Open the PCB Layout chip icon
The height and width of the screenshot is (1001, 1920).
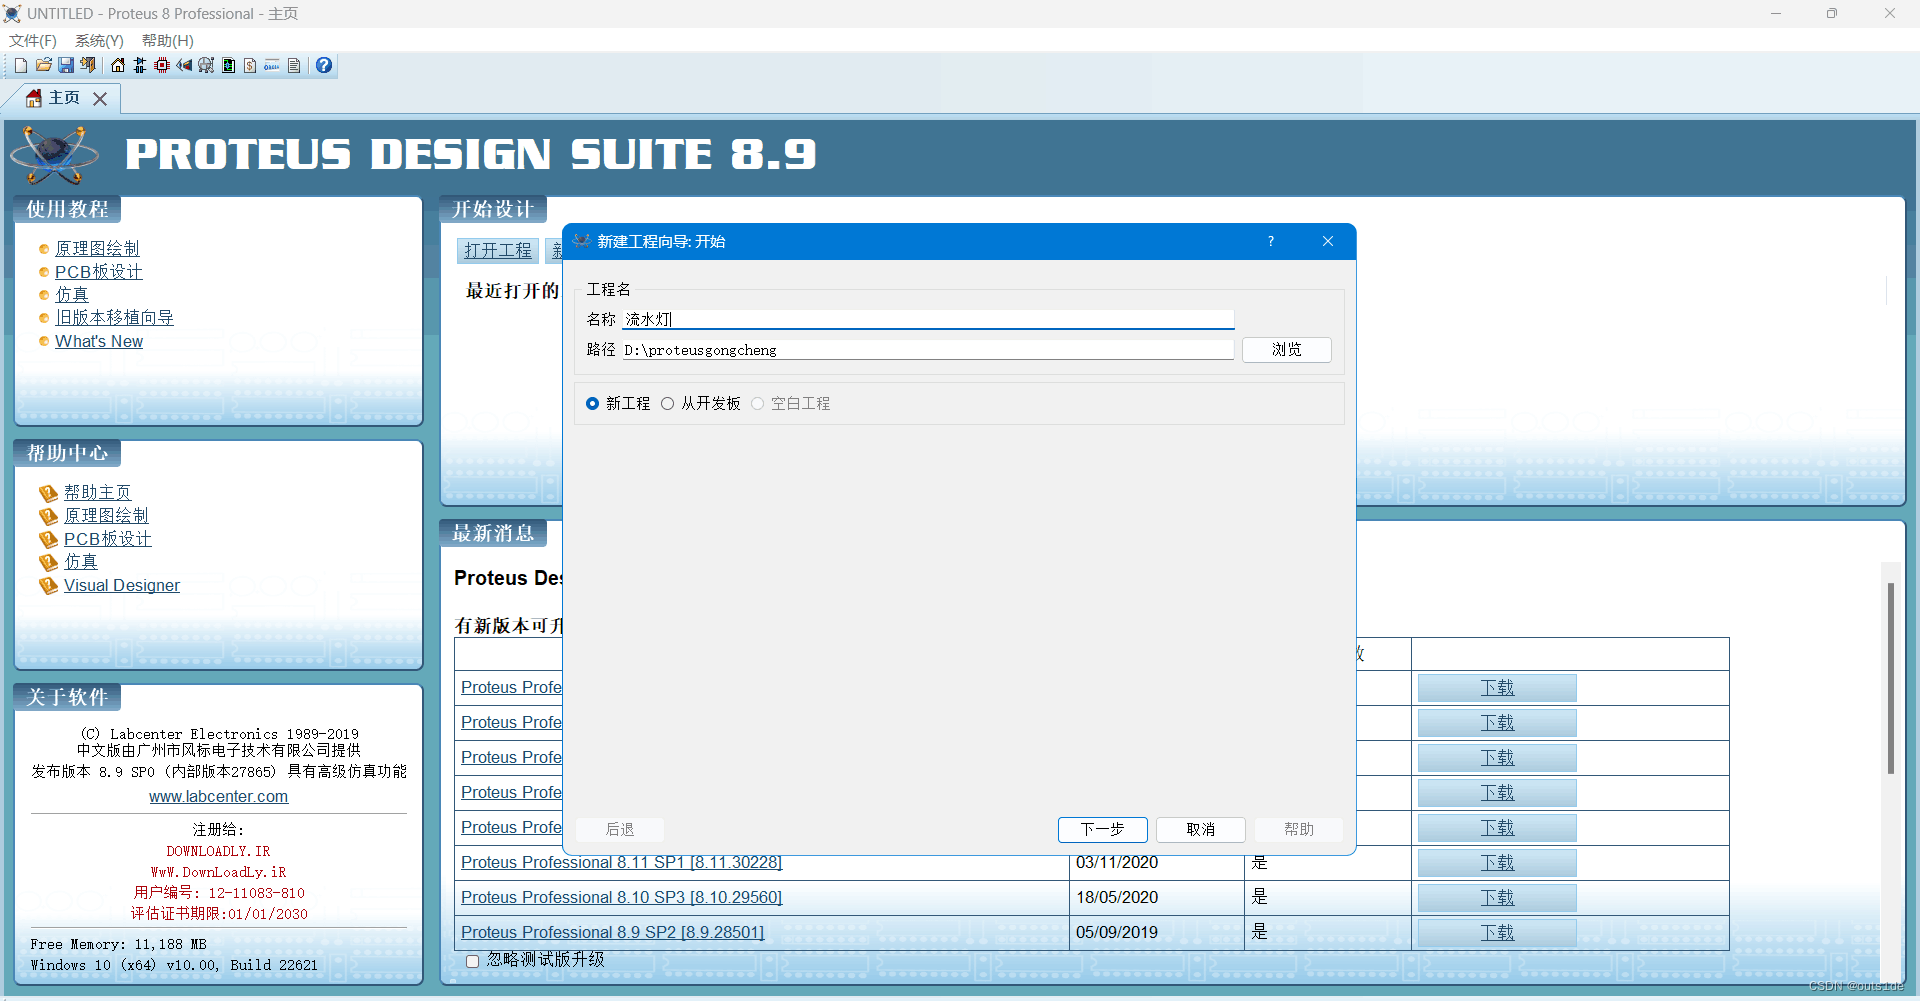(161, 65)
